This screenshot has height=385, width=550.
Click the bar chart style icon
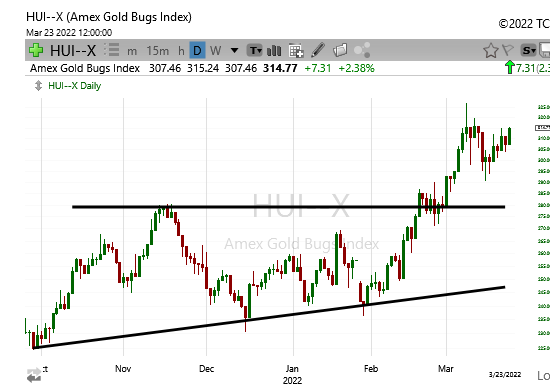click(274, 50)
